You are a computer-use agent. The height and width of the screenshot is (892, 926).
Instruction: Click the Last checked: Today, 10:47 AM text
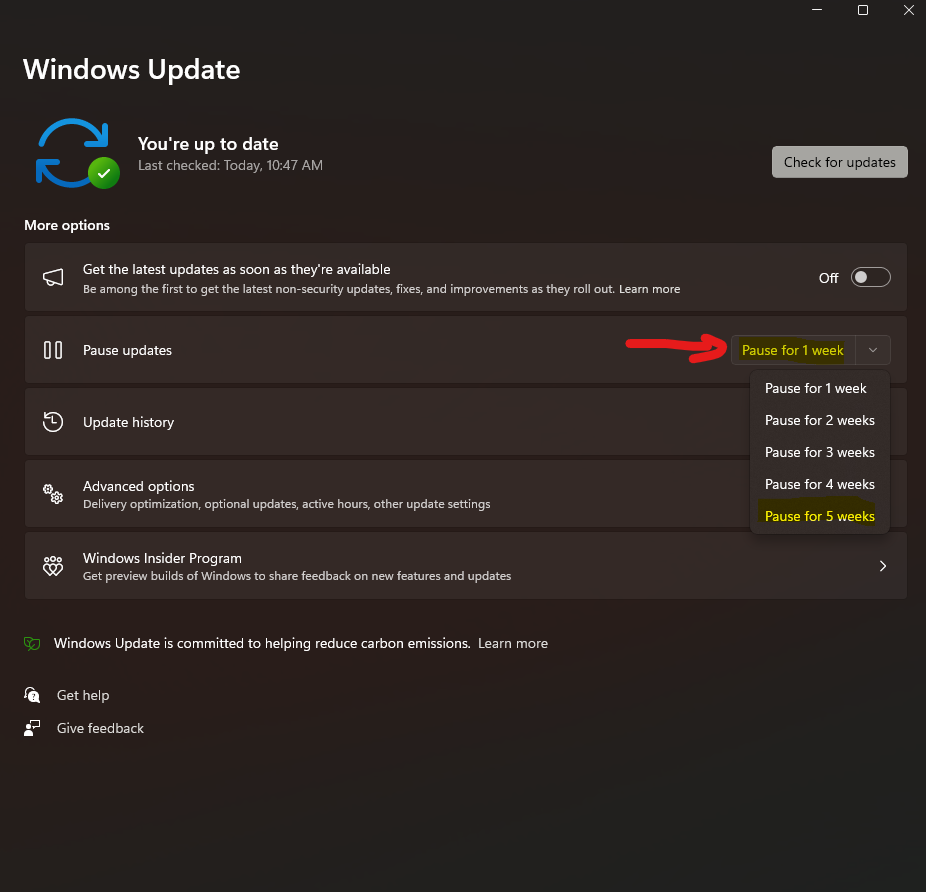(230, 165)
